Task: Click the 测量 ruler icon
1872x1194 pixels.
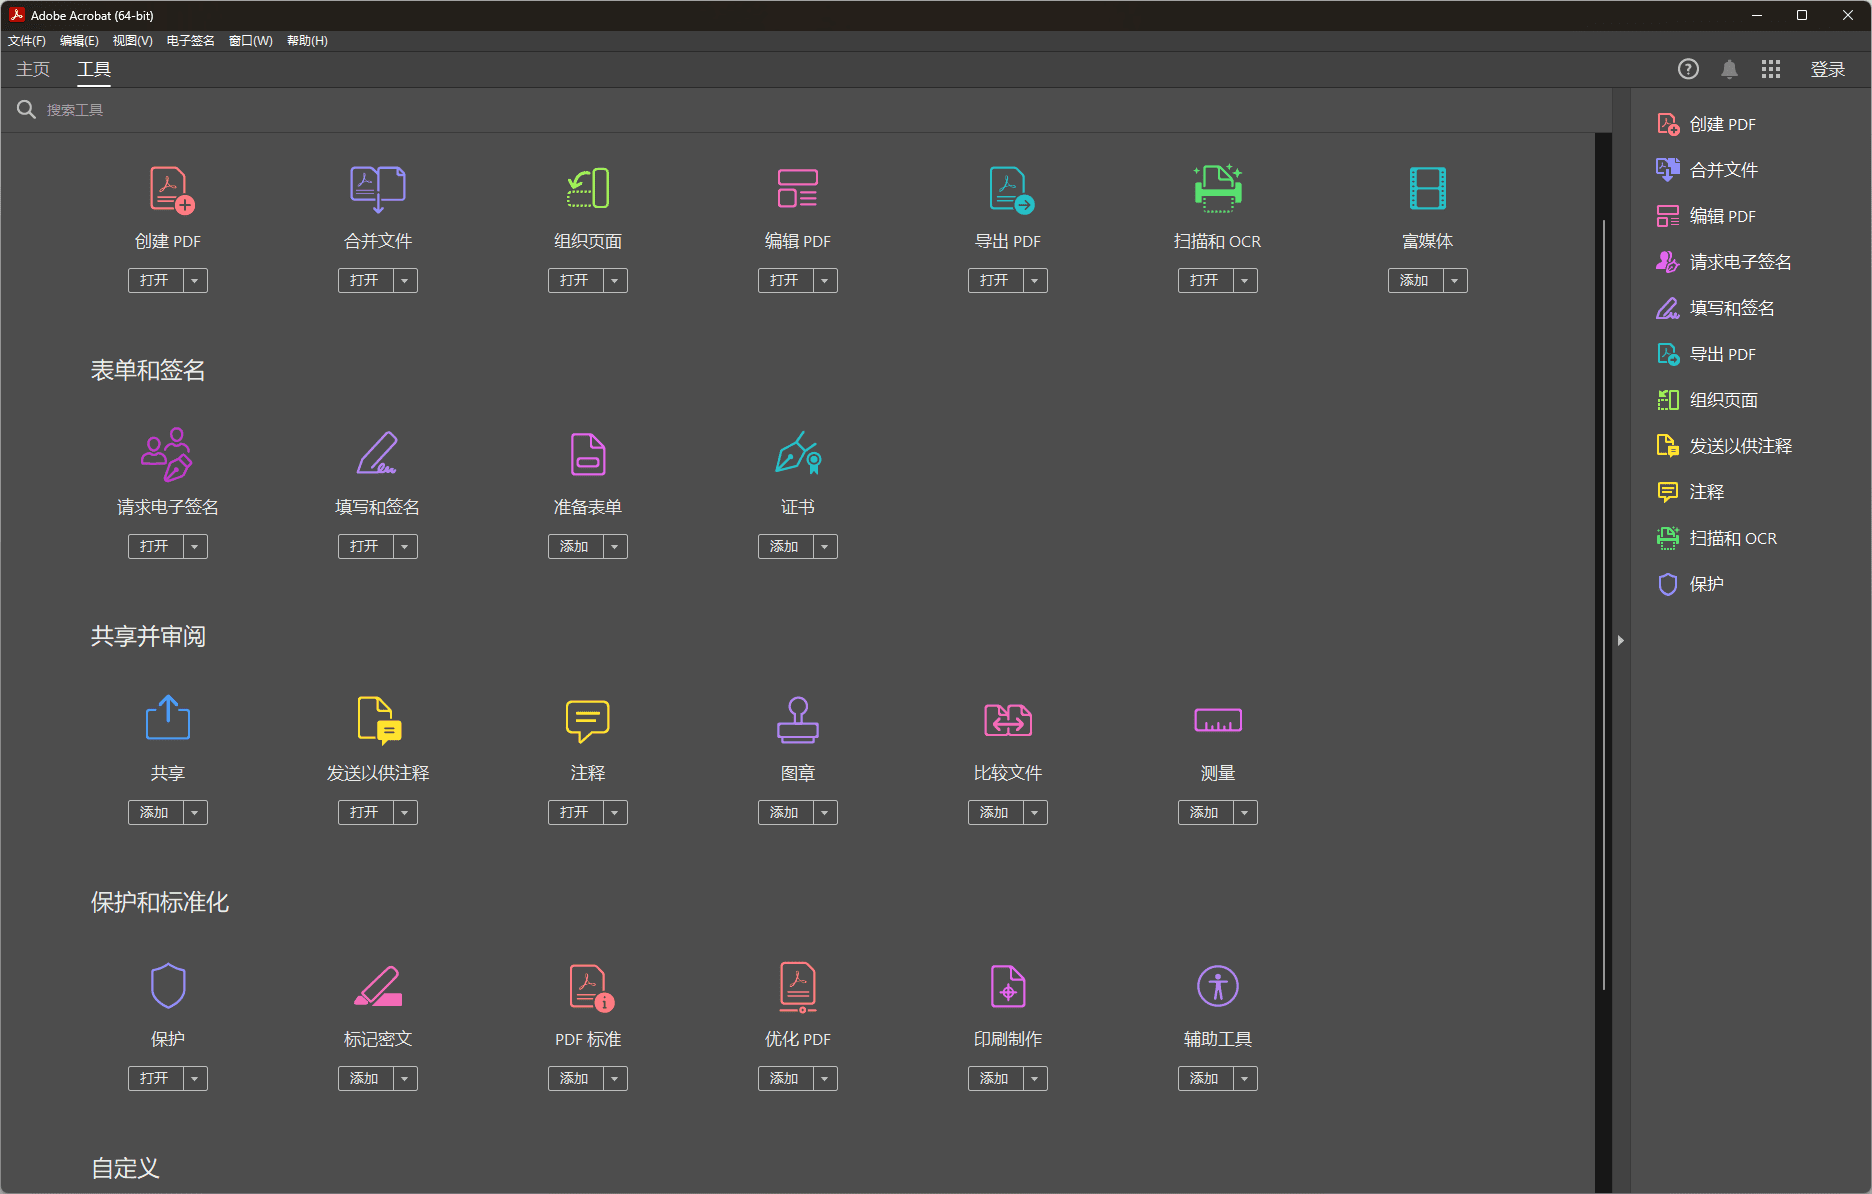Action: (1217, 720)
